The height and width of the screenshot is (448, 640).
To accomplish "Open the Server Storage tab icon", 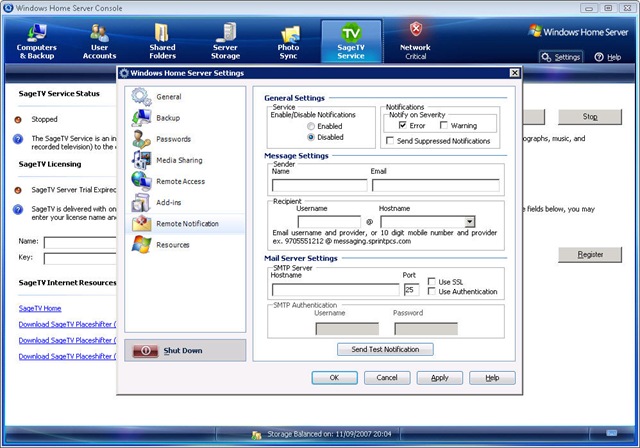I will (x=226, y=32).
